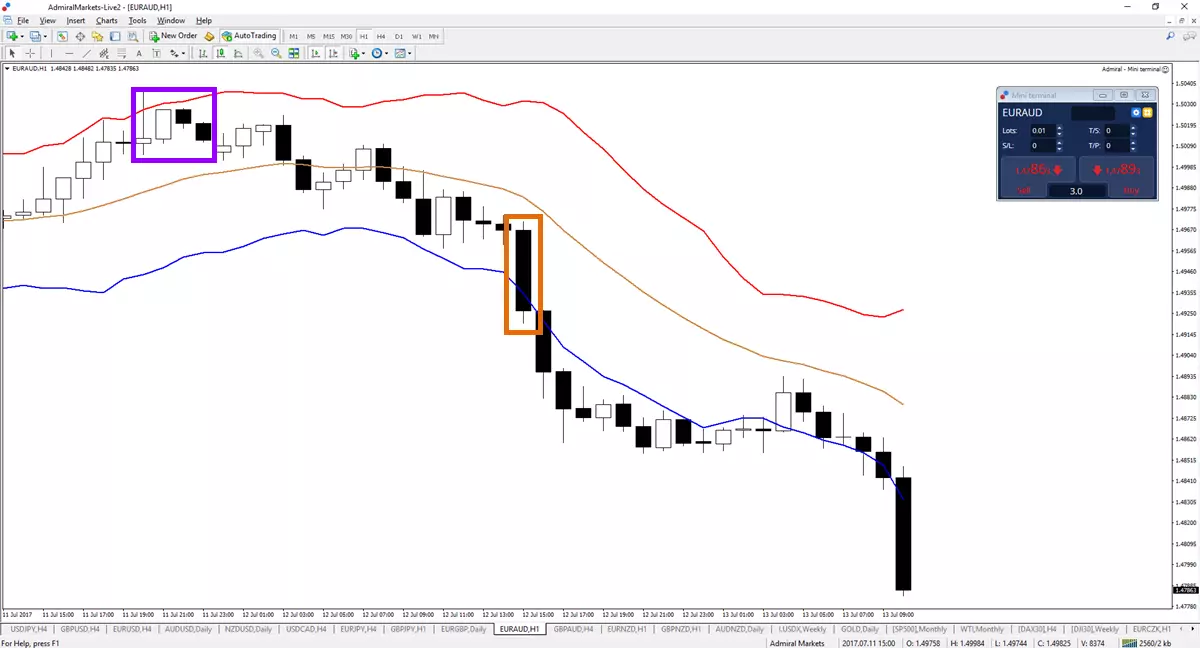Switch timeframe to H4

(381, 36)
